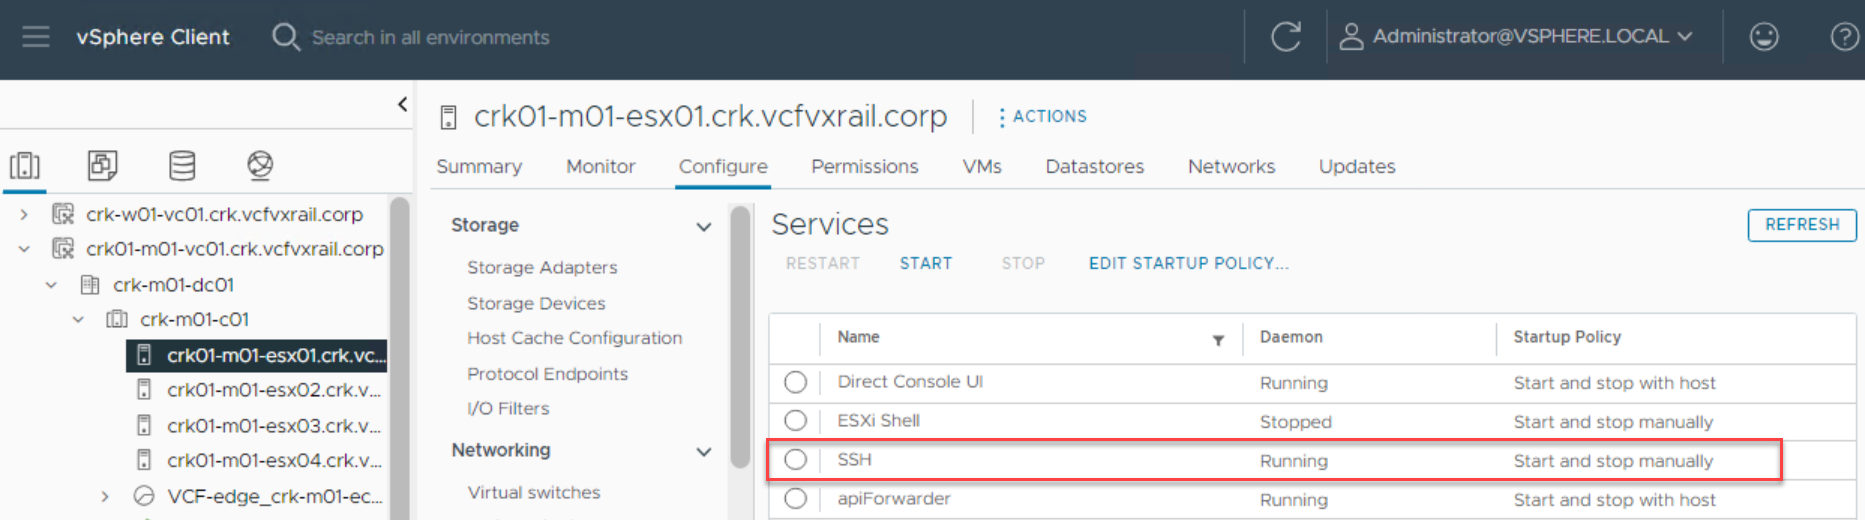Expand the crk-w01-vc01.crk.vcfvxrail.corp tree node

[24, 214]
